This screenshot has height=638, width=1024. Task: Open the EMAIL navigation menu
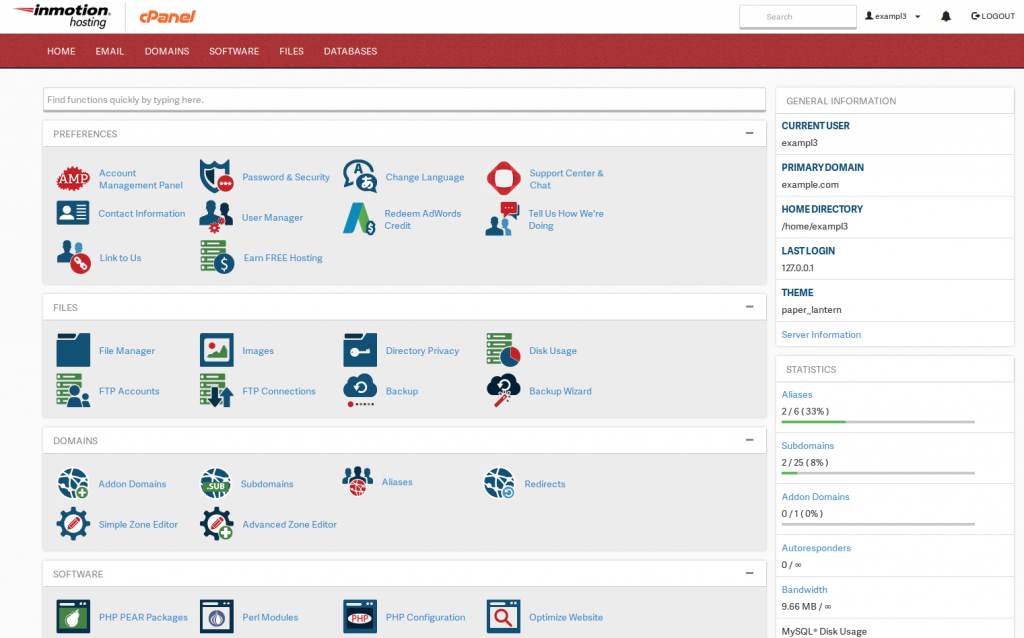coord(109,50)
